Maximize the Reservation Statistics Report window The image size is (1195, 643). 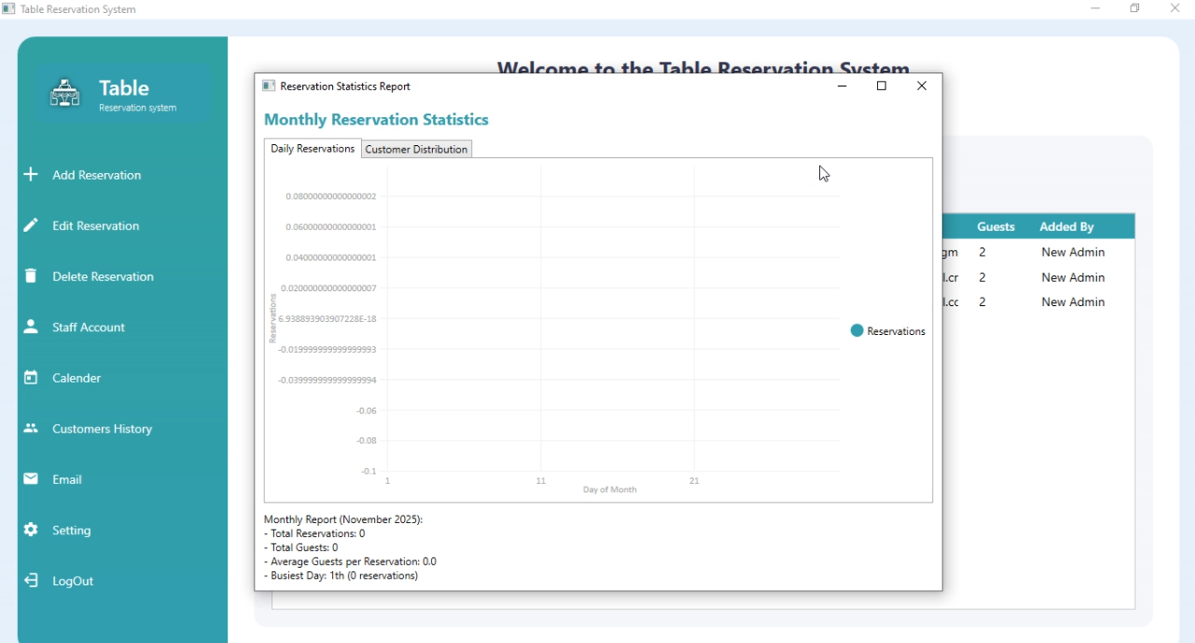coord(882,86)
